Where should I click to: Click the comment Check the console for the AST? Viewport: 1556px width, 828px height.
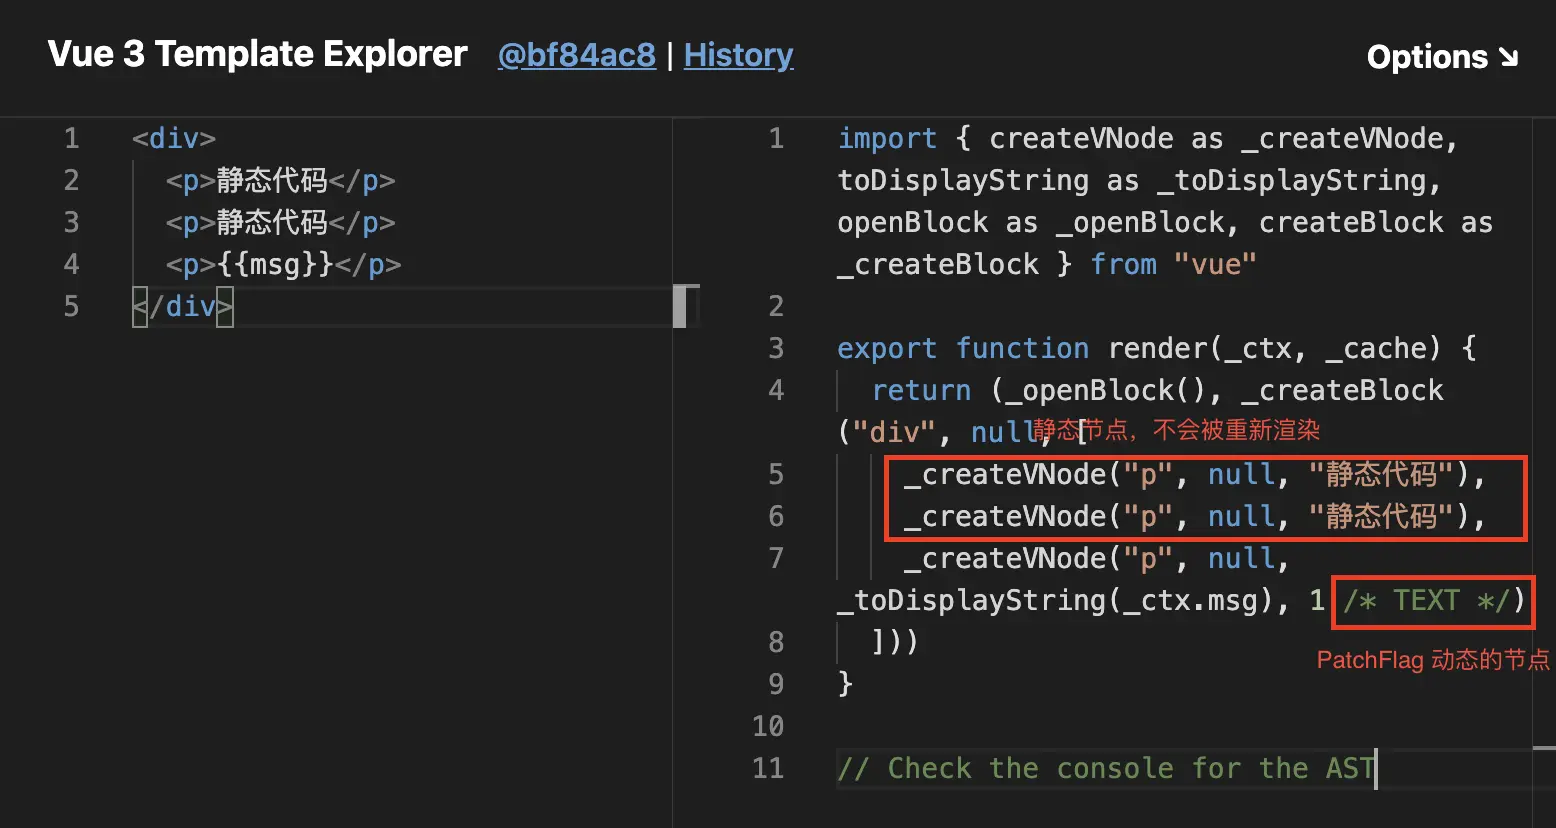tap(1106, 768)
